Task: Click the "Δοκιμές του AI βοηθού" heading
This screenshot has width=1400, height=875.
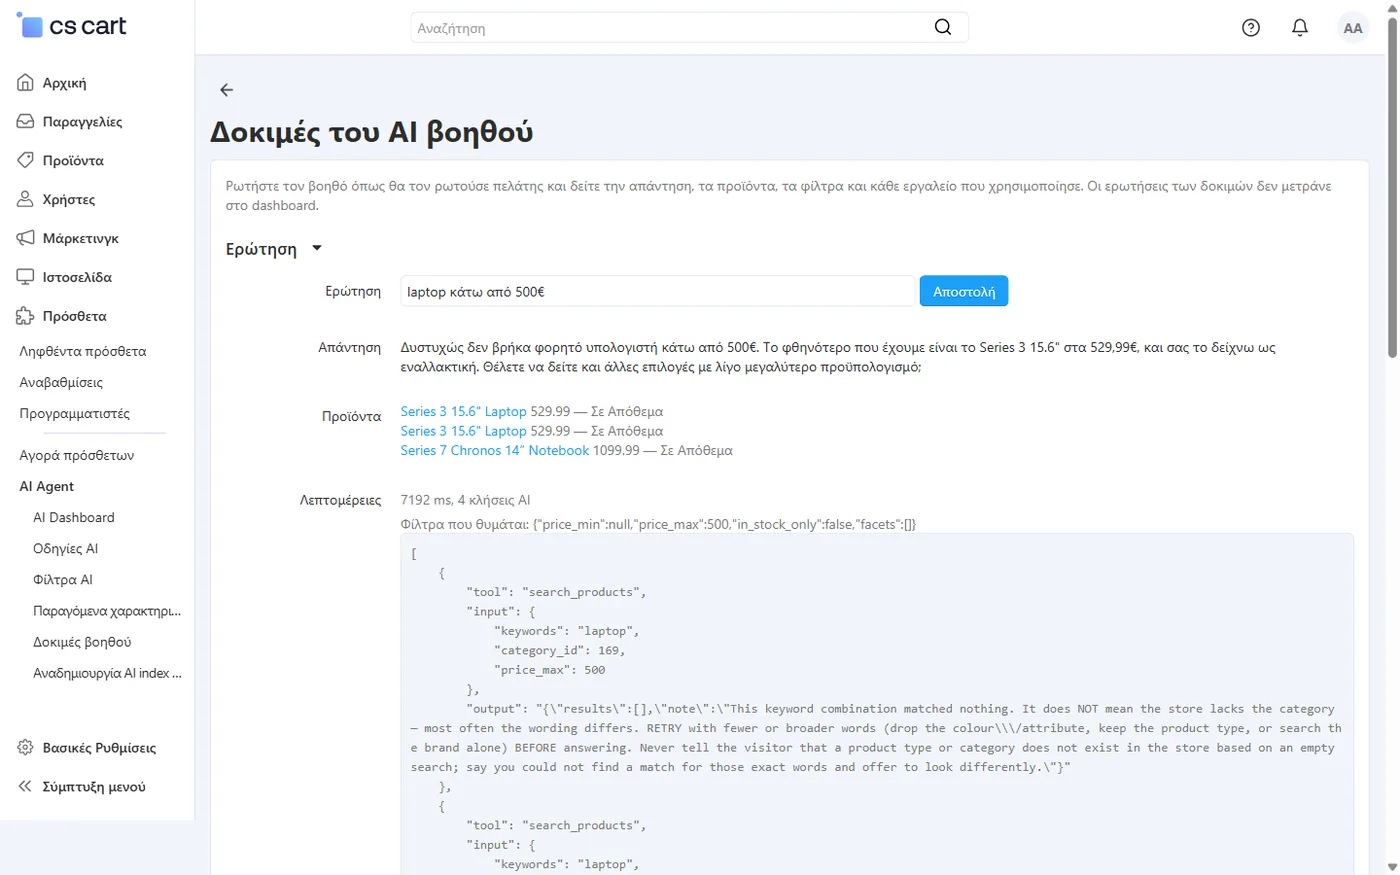Action: [371, 133]
